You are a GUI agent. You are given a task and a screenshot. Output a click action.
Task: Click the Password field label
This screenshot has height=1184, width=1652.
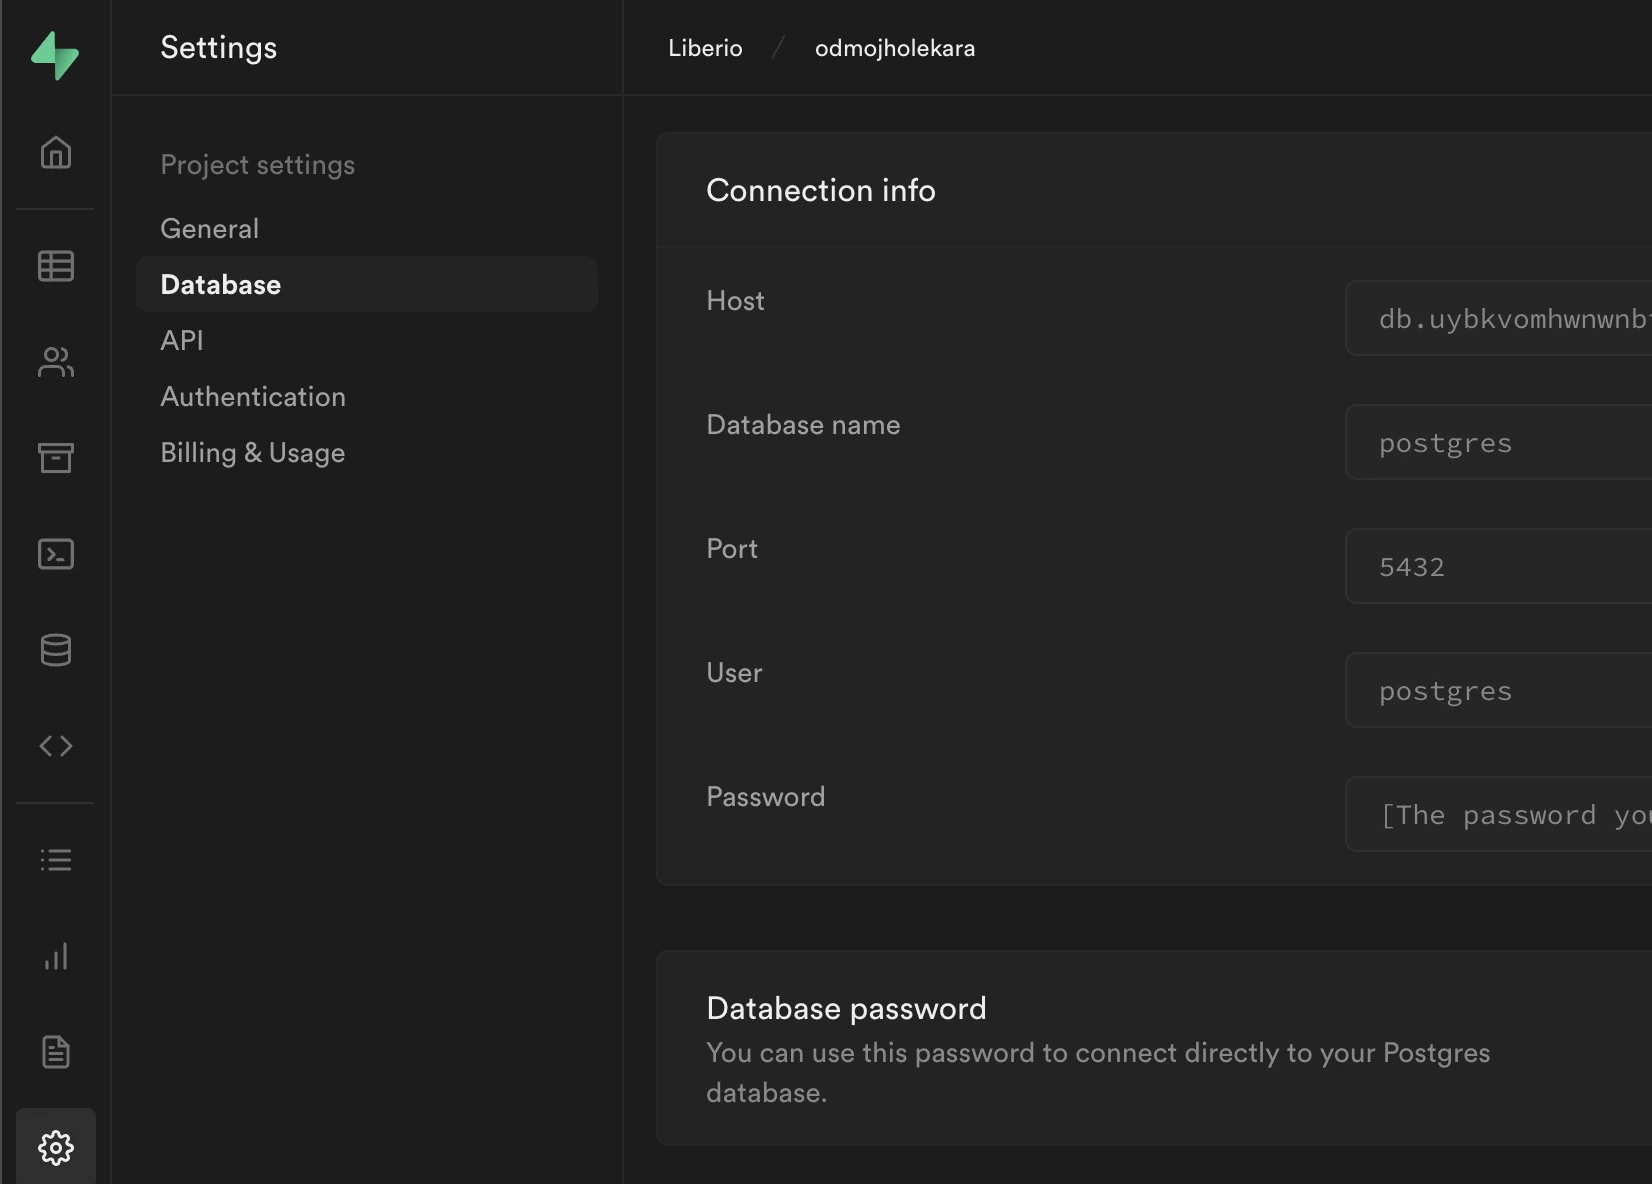click(766, 797)
